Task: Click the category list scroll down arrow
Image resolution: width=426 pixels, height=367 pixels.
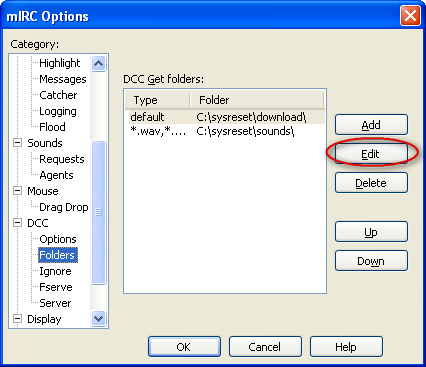Action: click(x=98, y=319)
